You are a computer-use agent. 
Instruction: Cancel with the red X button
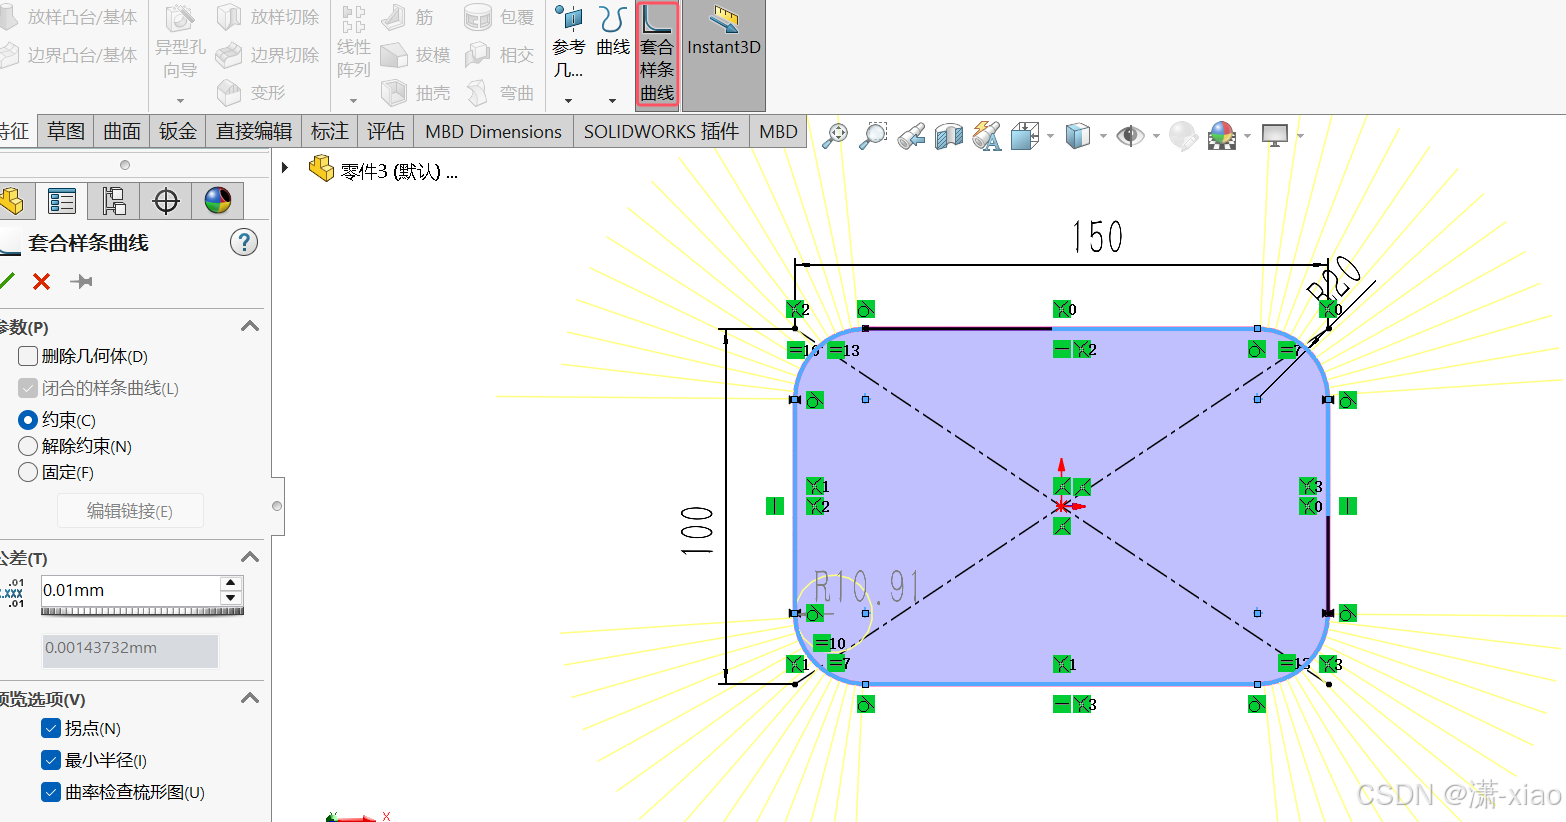click(42, 282)
